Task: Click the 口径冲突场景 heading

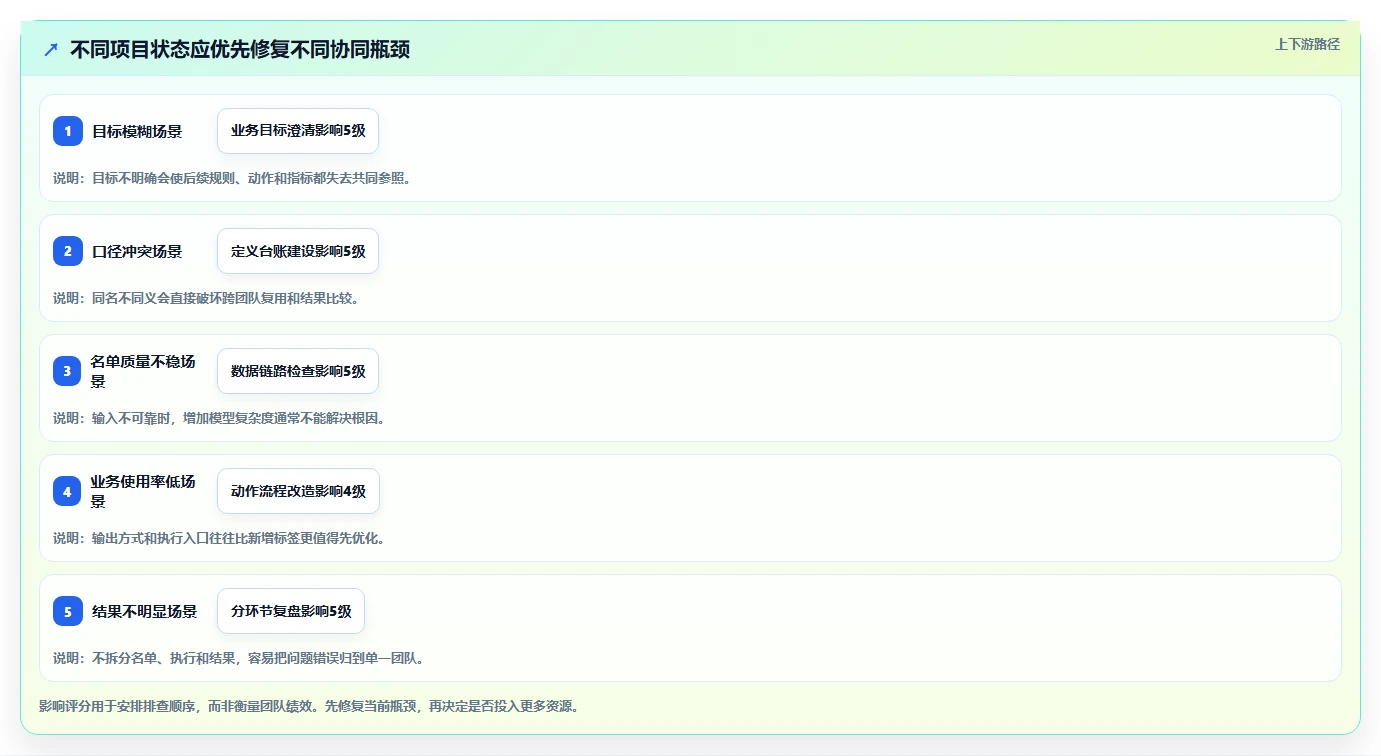Action: [x=137, y=251]
